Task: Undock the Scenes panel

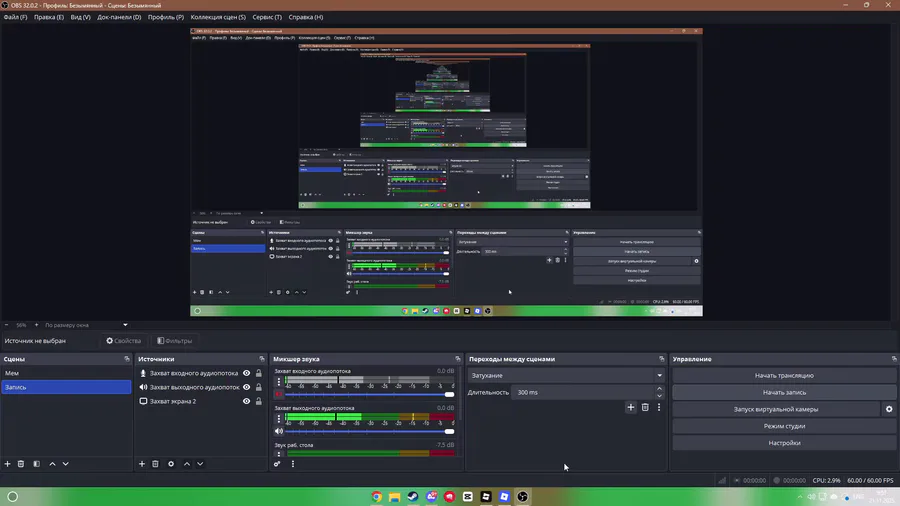Action: [127, 359]
